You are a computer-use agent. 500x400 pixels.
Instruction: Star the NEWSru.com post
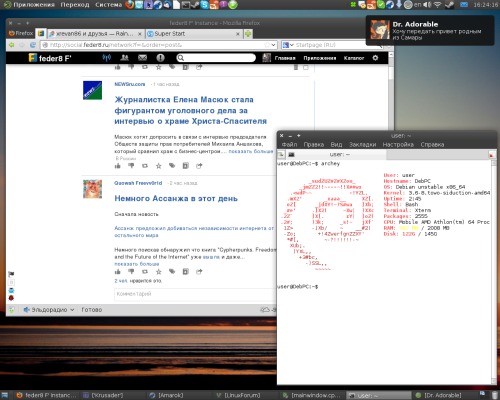click(159, 166)
